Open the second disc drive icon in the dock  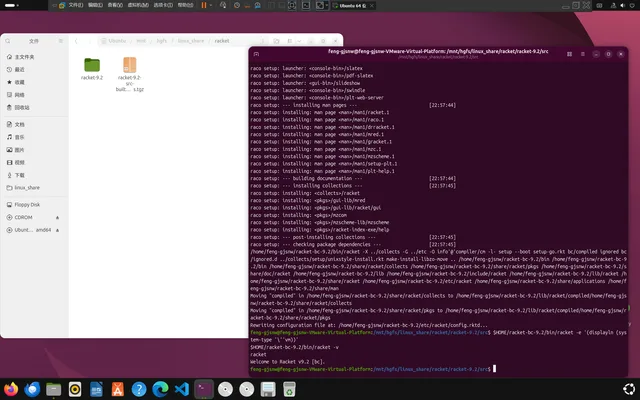[247, 389]
